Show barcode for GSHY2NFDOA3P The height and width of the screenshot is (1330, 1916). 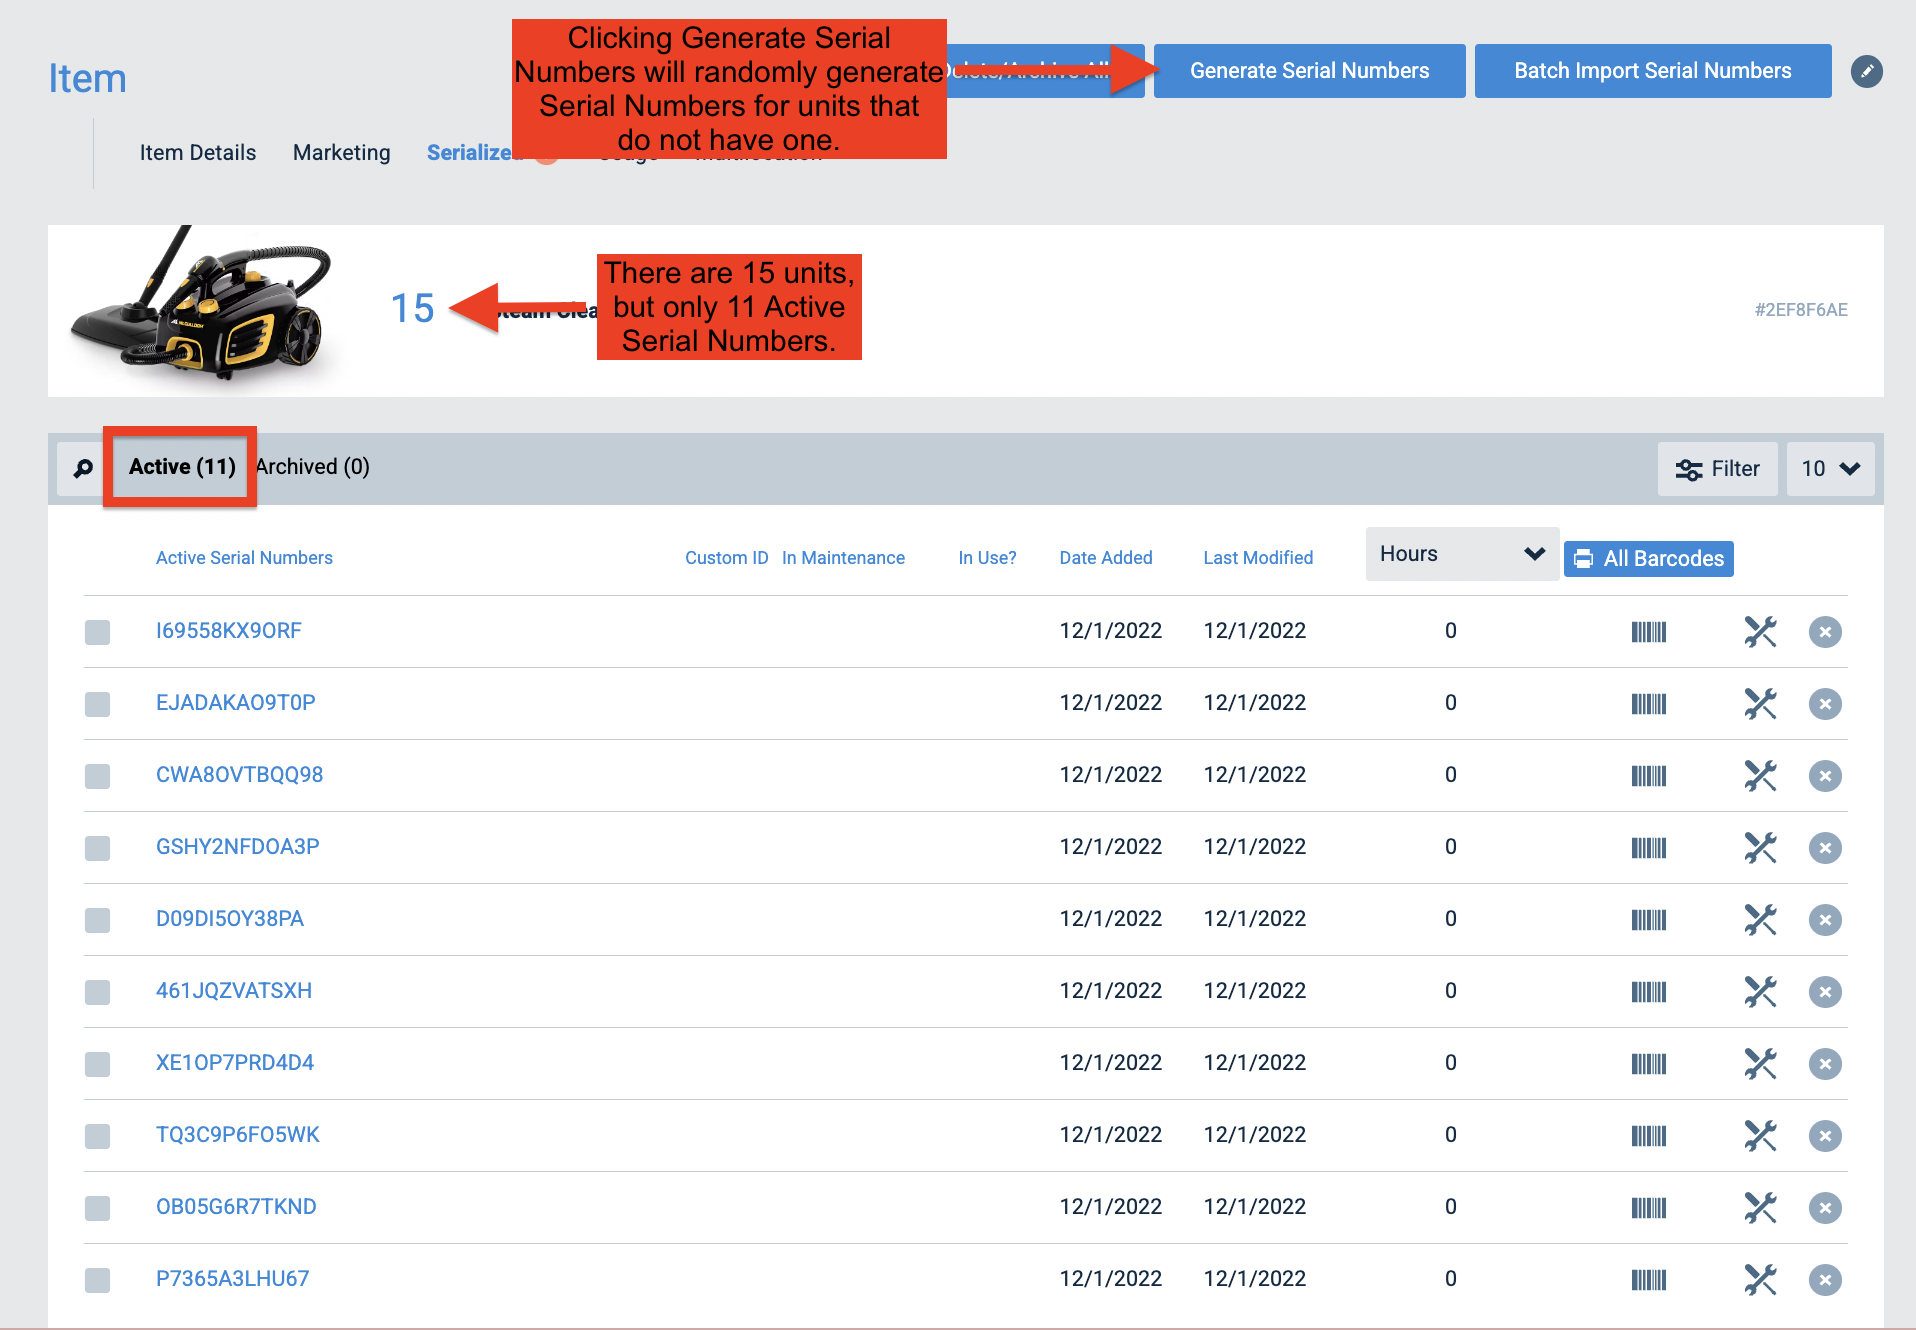tap(1649, 847)
